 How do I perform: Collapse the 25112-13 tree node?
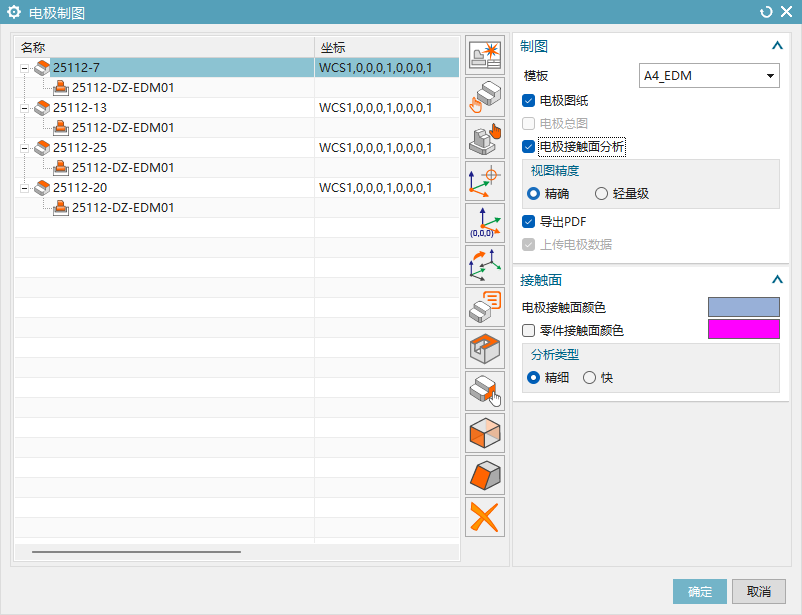click(x=23, y=107)
